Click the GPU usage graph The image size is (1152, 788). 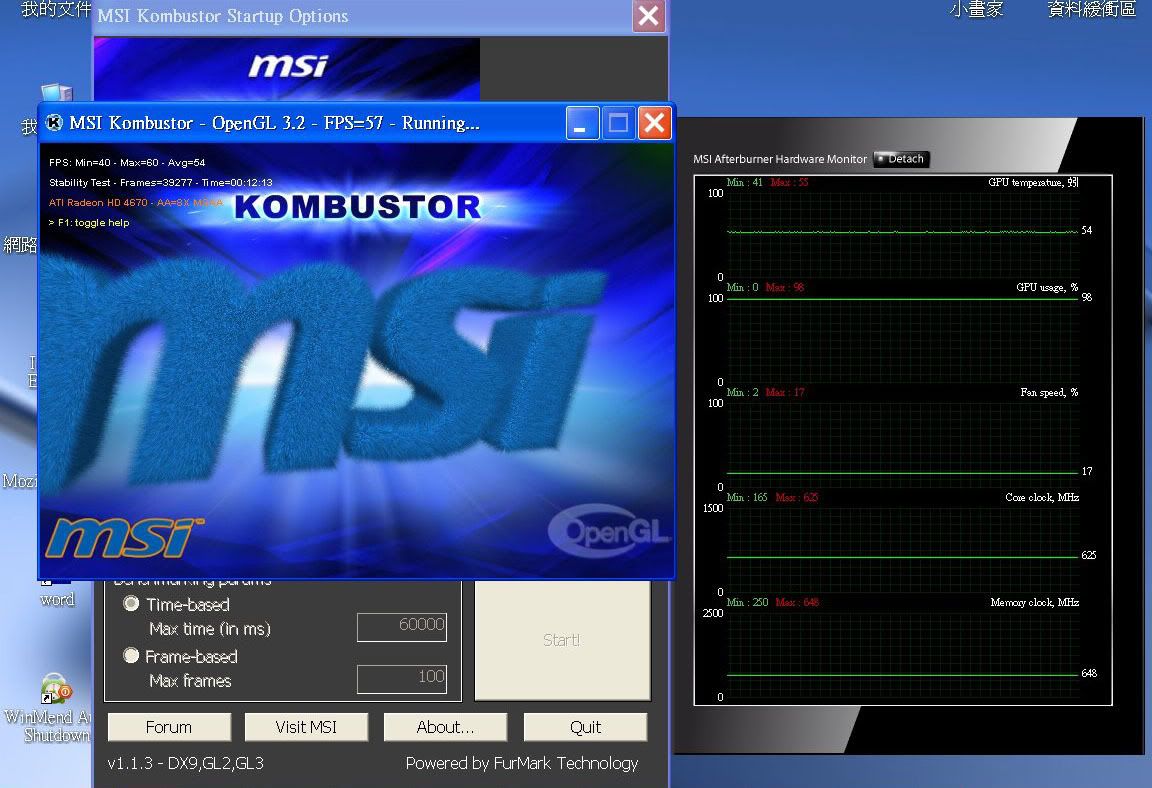coord(903,340)
